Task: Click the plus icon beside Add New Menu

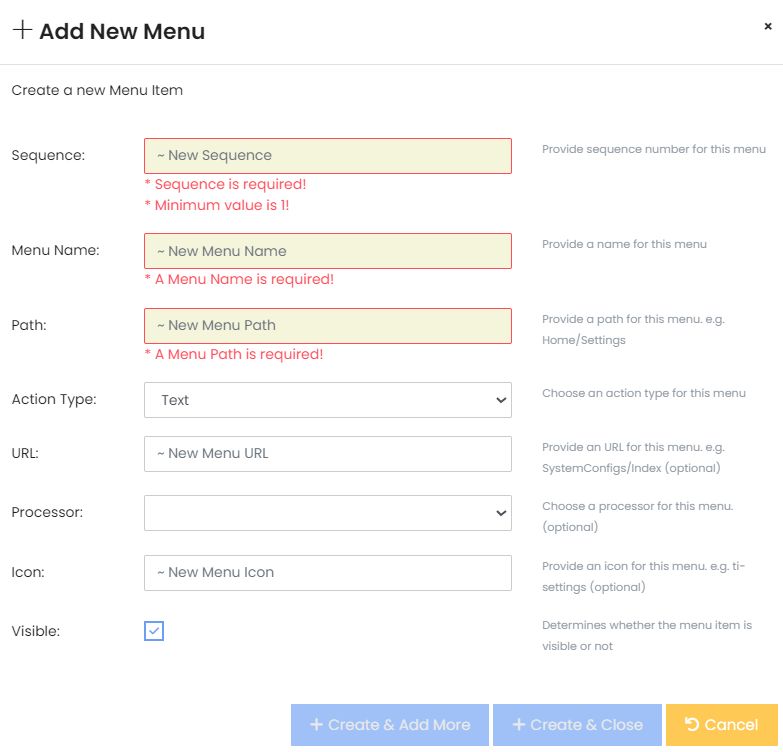Action: (22, 30)
